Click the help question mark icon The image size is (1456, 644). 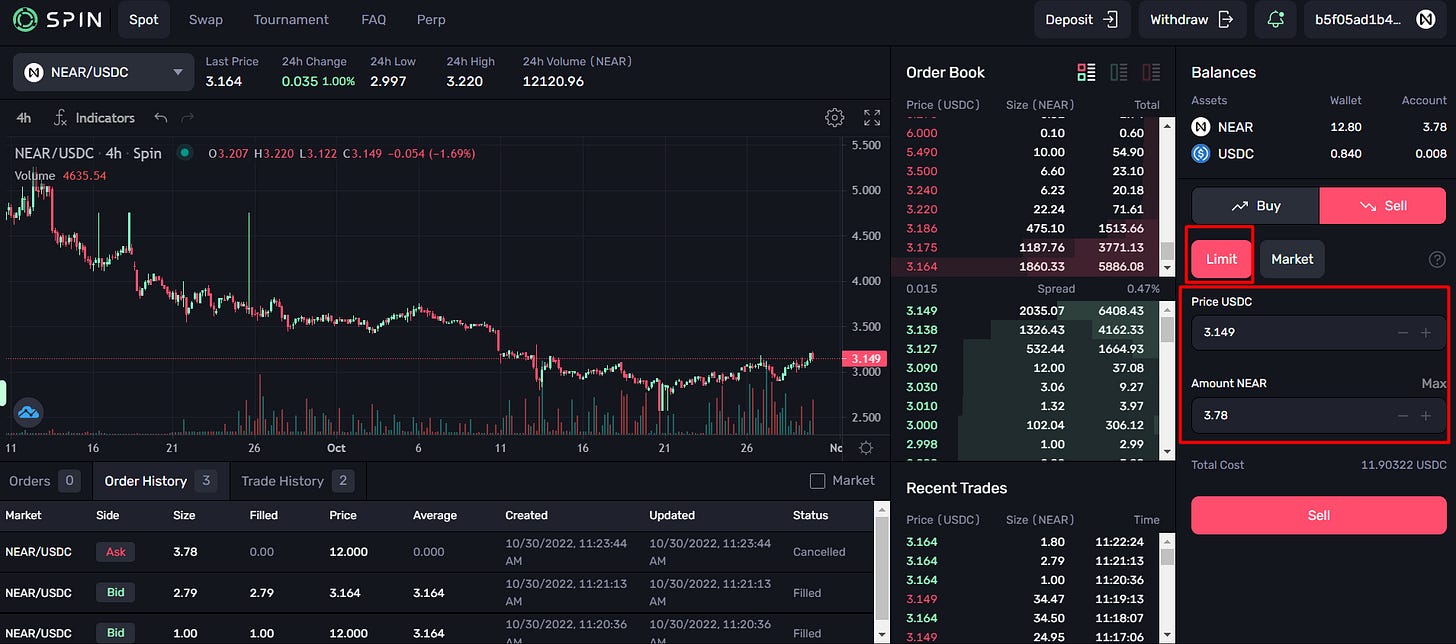pos(1437,259)
